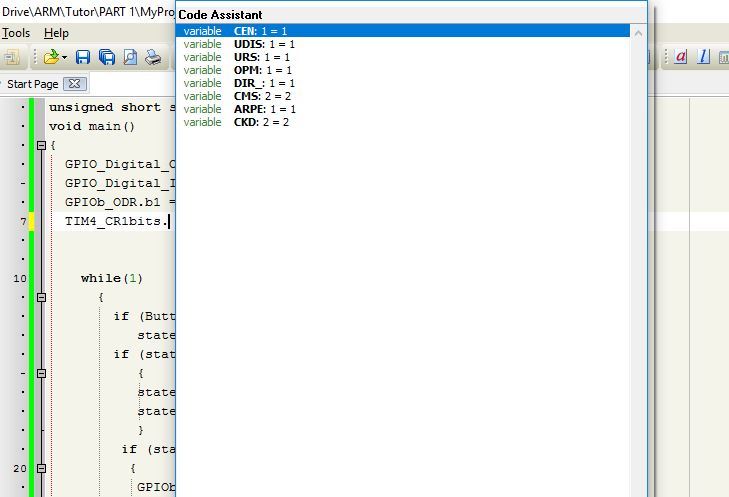Click the red 'a' toolbar icon
Viewport: 729px width, 497px height.
tap(681, 57)
